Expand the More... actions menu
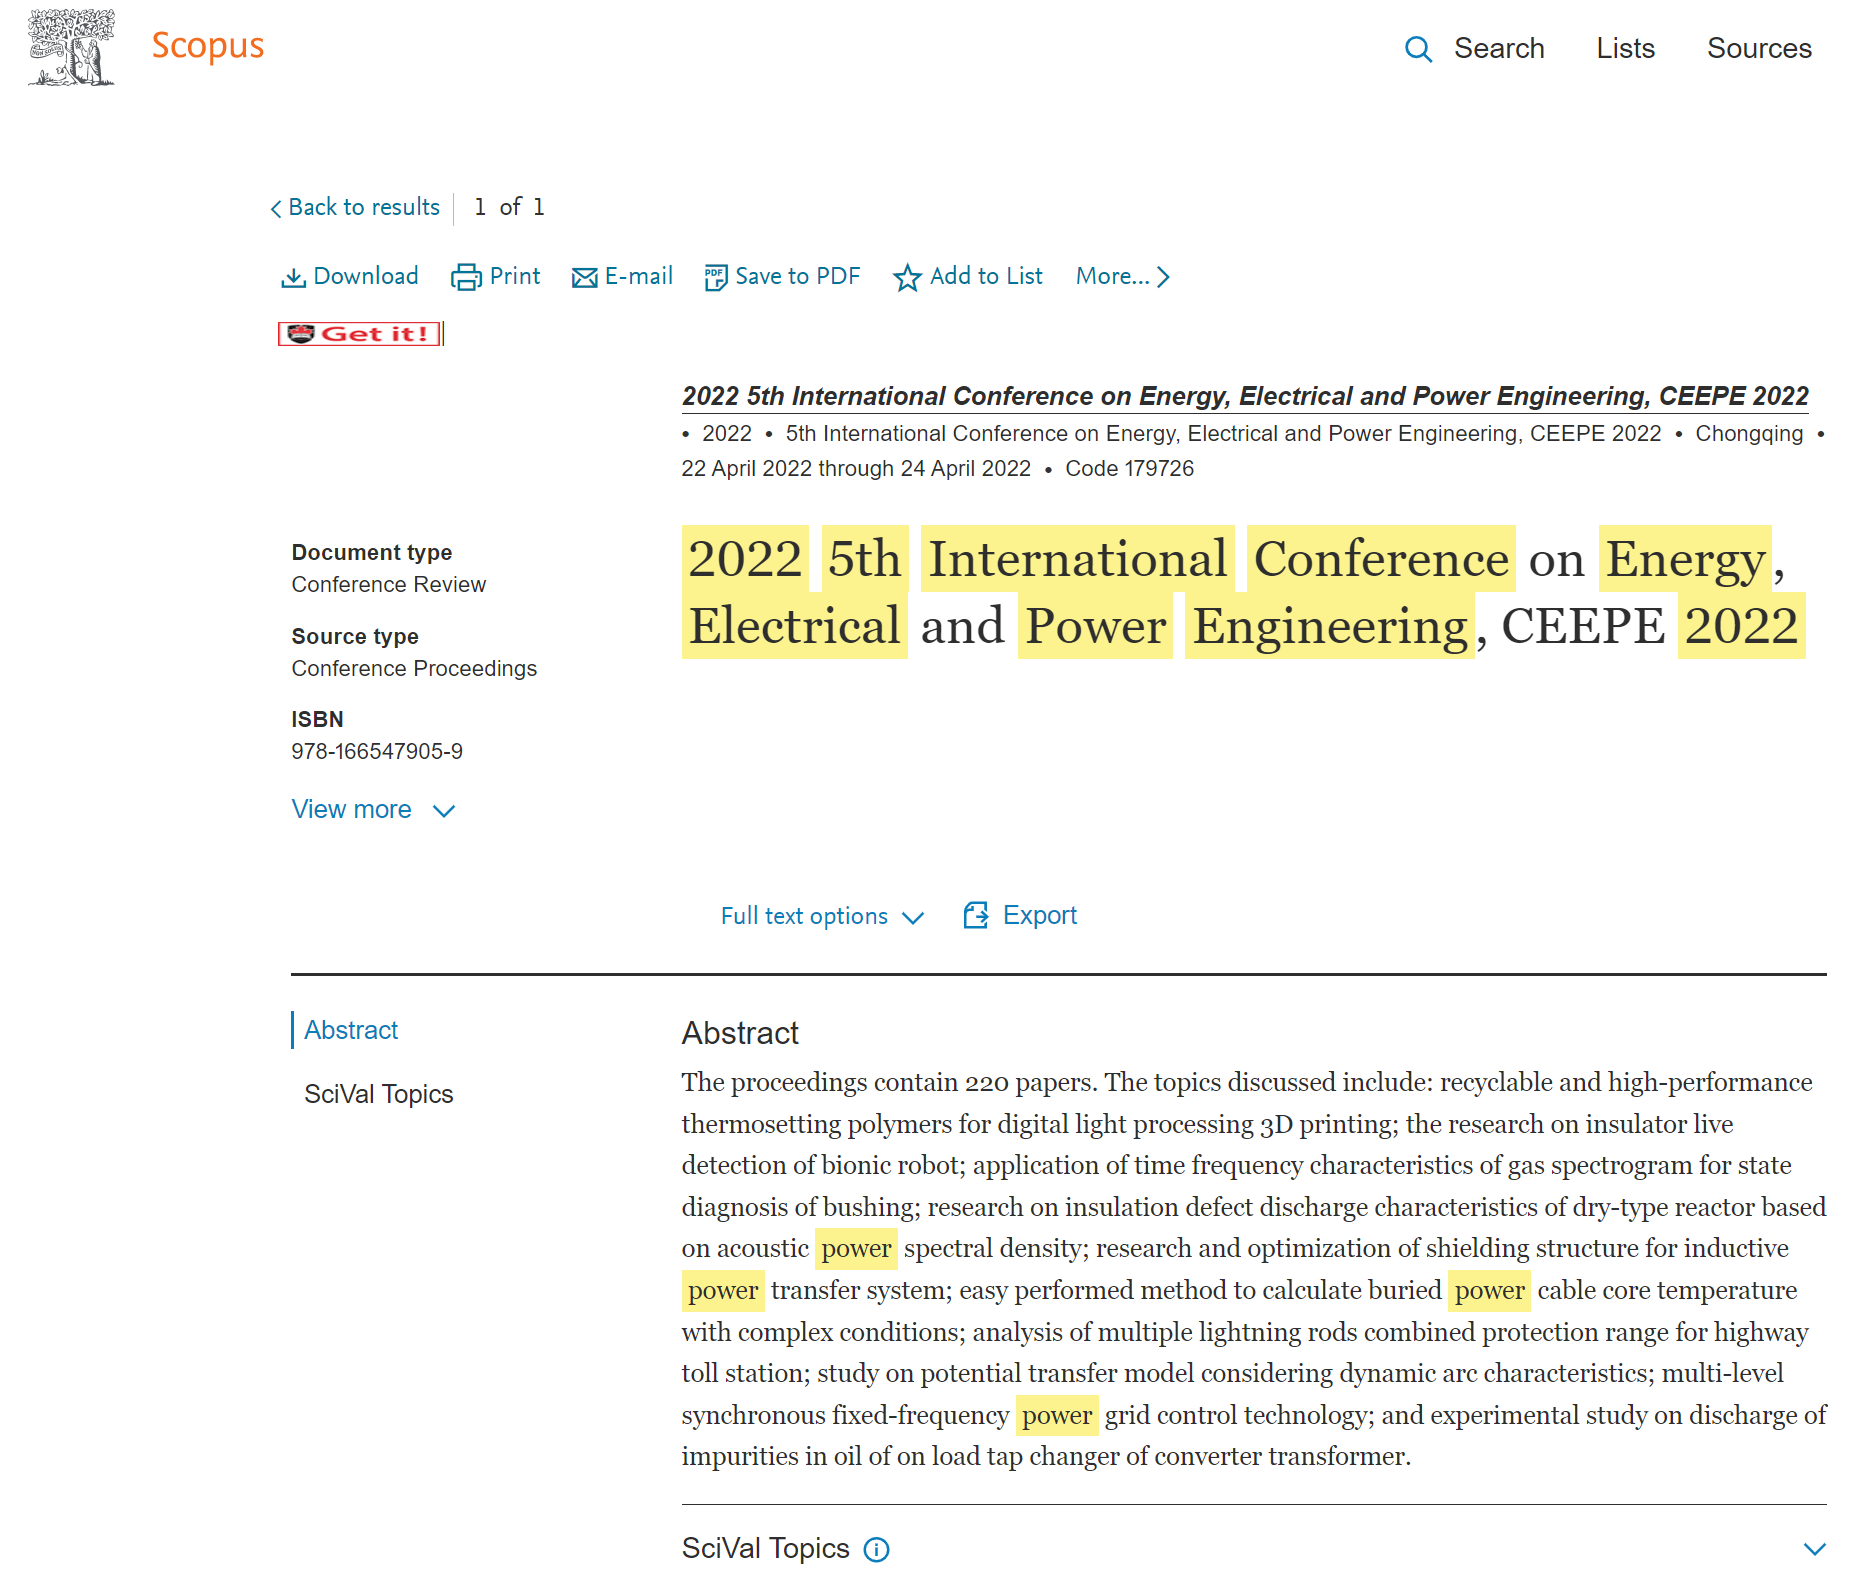Image resolution: width=1857 pixels, height=1582 pixels. [1122, 276]
